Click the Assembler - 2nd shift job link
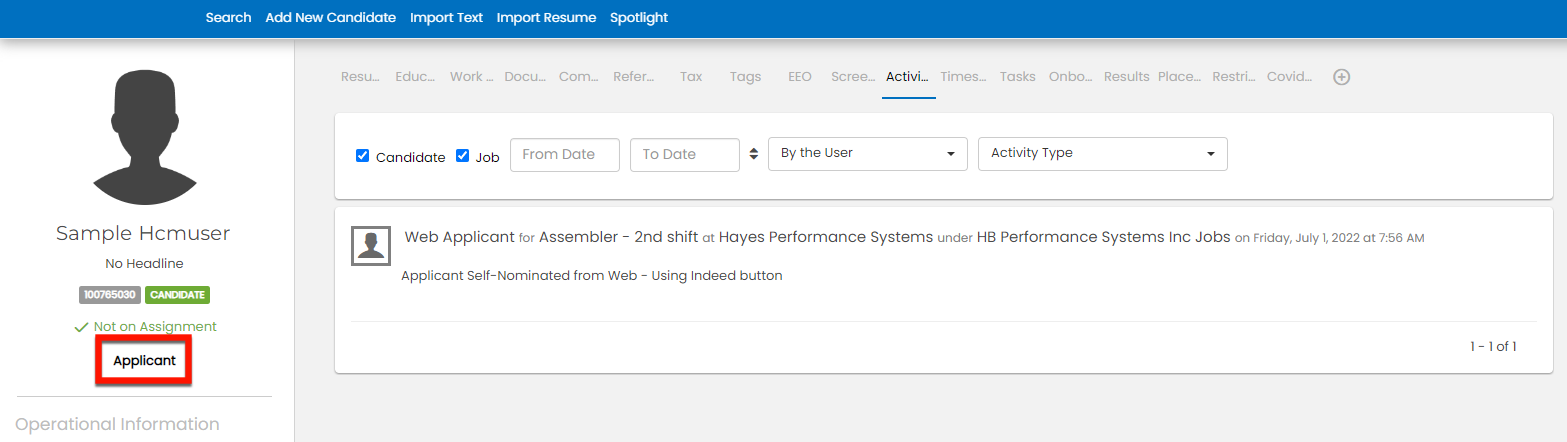This screenshot has width=1567, height=442. 618,238
